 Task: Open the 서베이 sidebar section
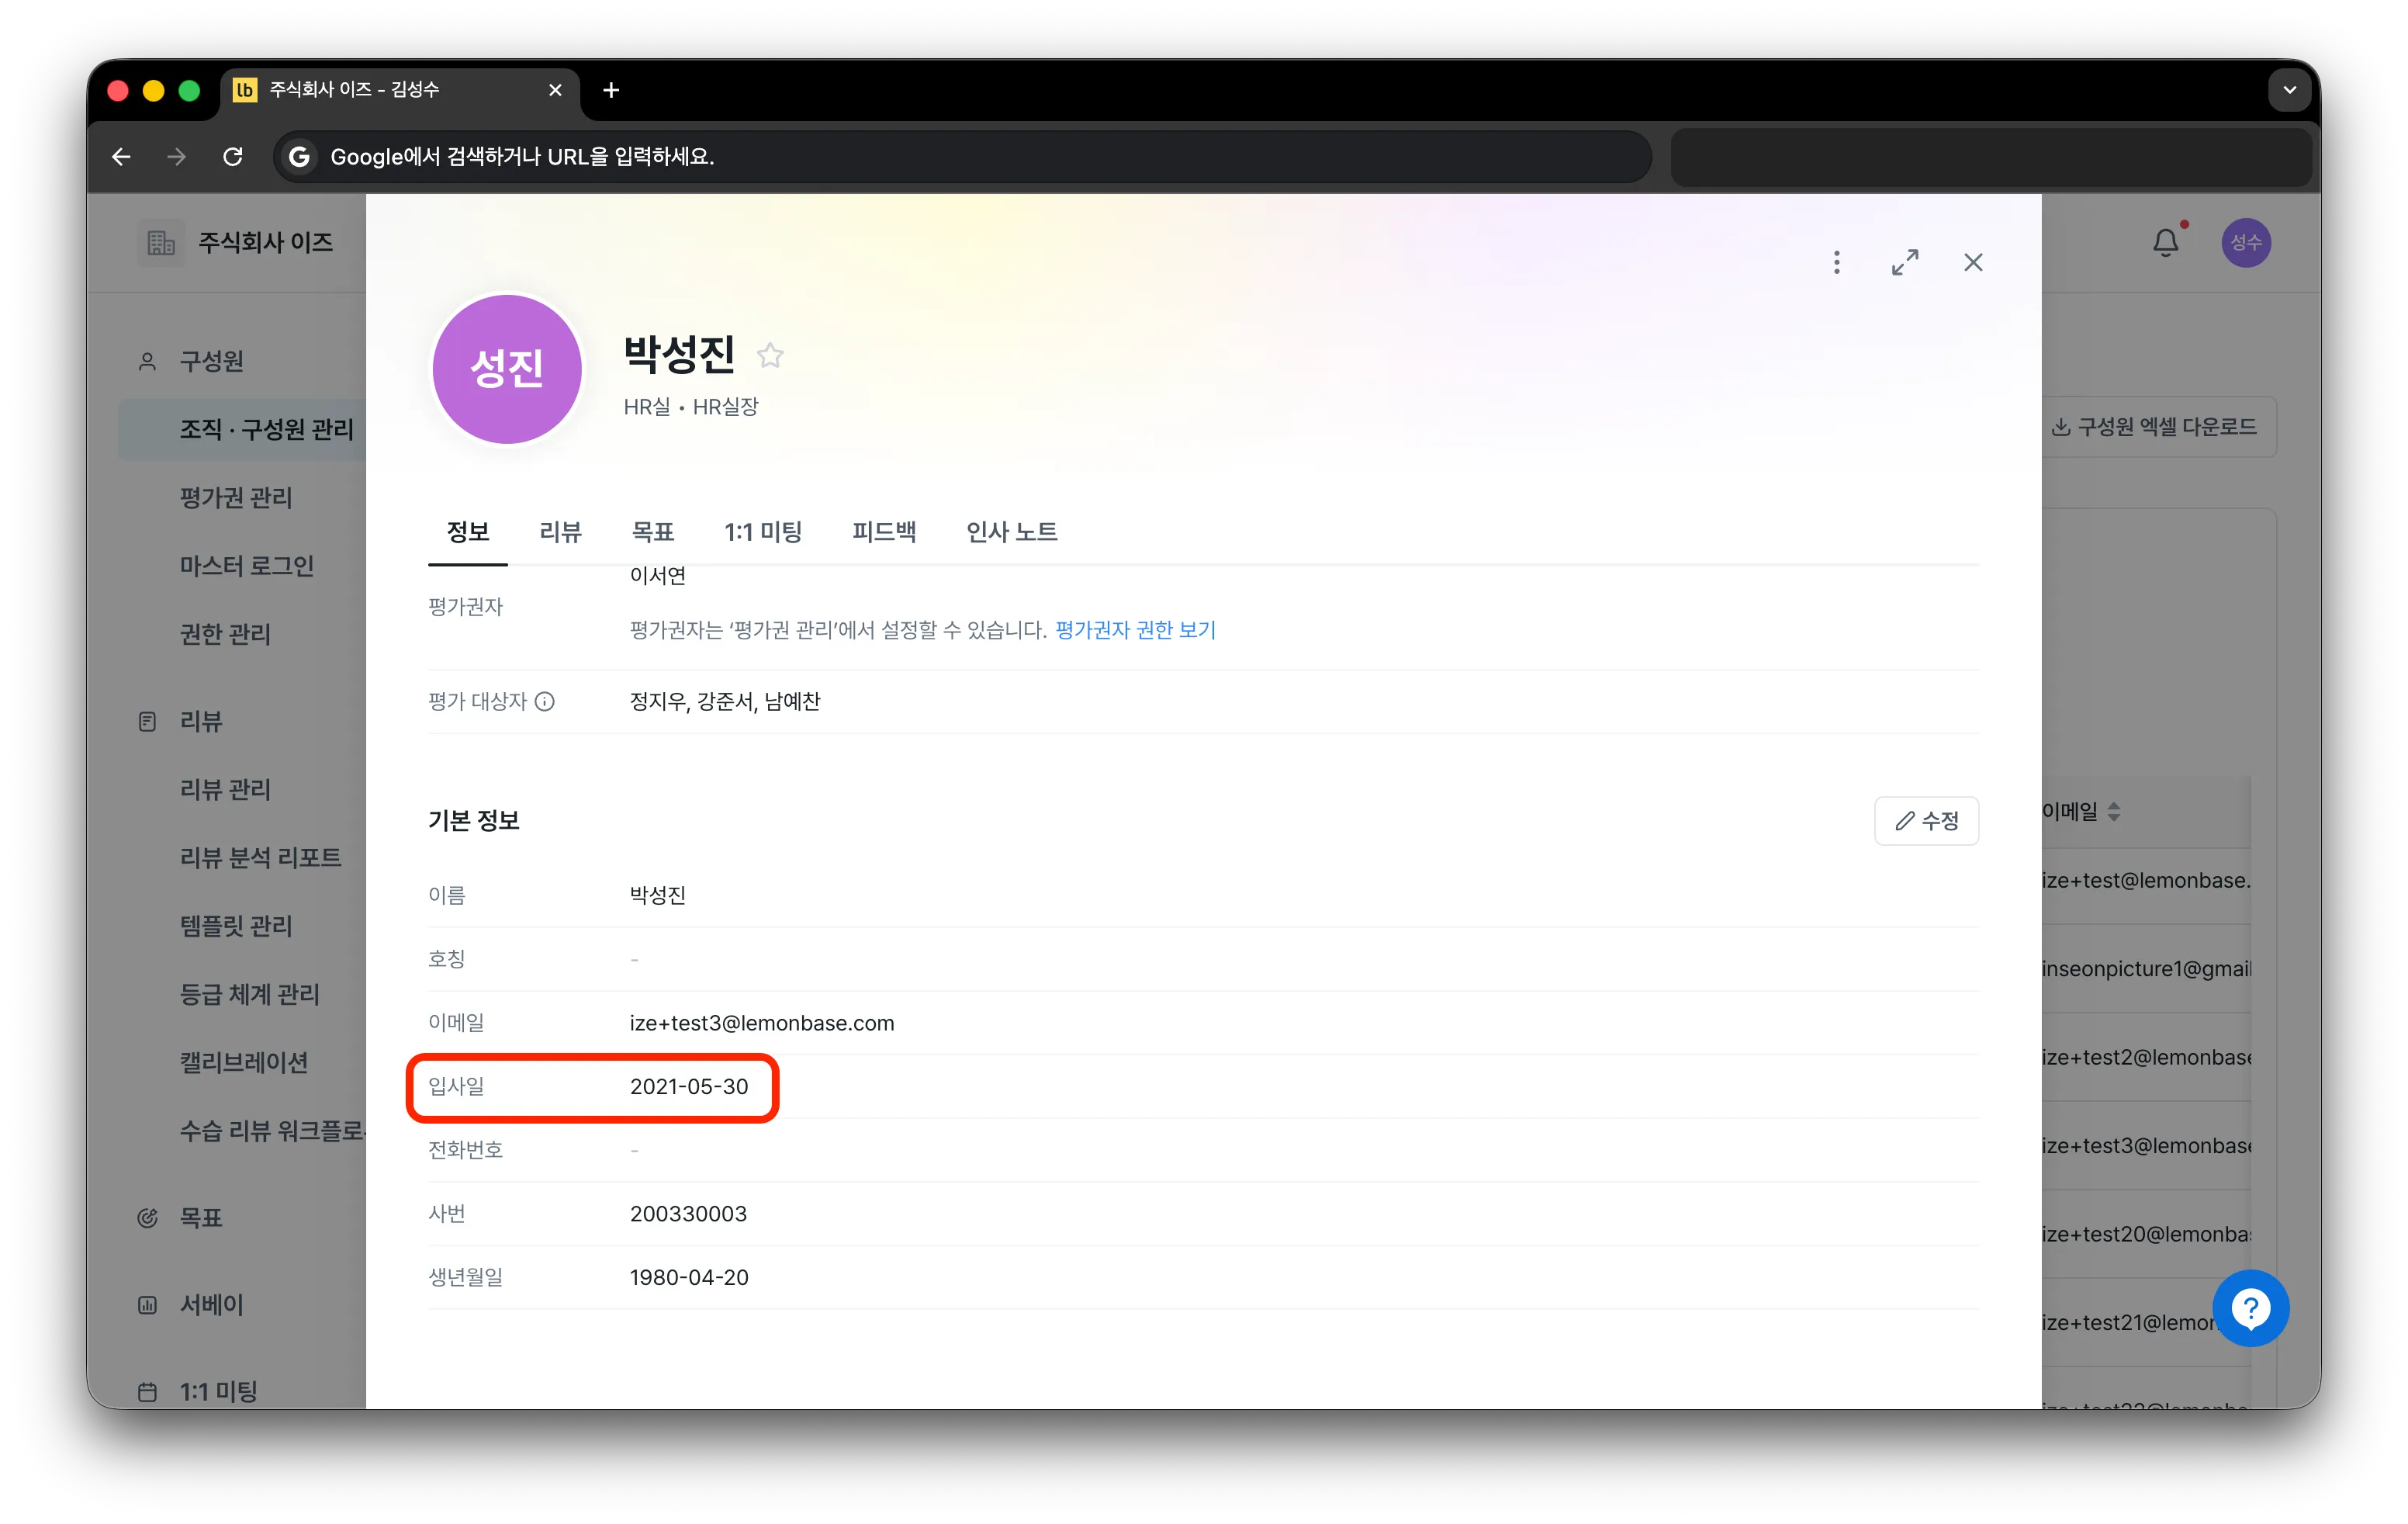(211, 1304)
